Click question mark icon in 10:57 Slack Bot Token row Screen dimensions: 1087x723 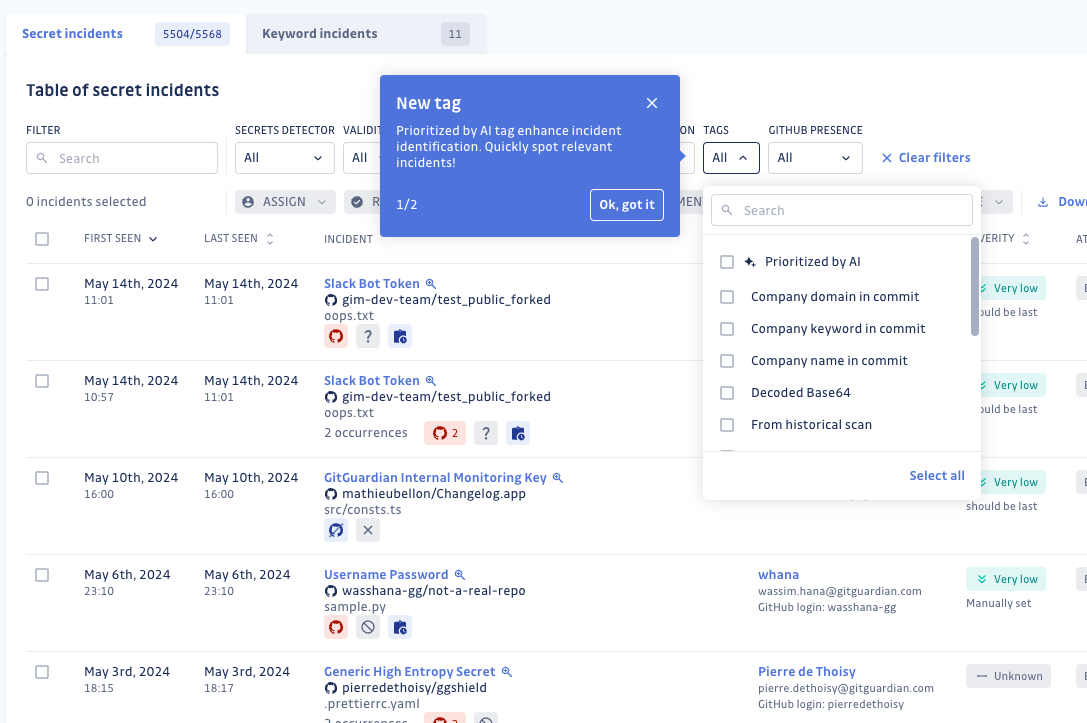click(x=486, y=433)
